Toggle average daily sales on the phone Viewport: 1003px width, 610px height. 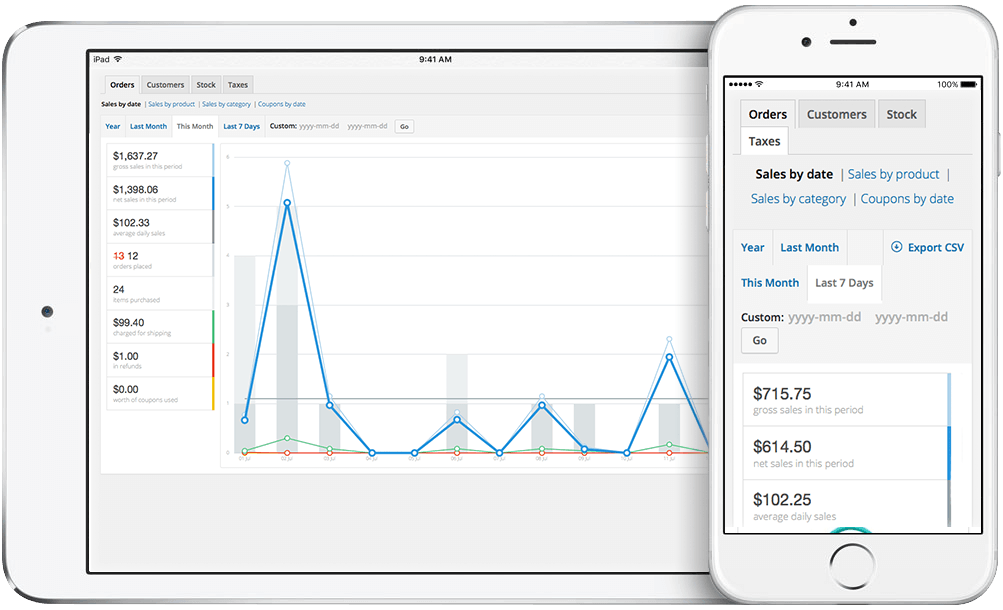pos(846,503)
